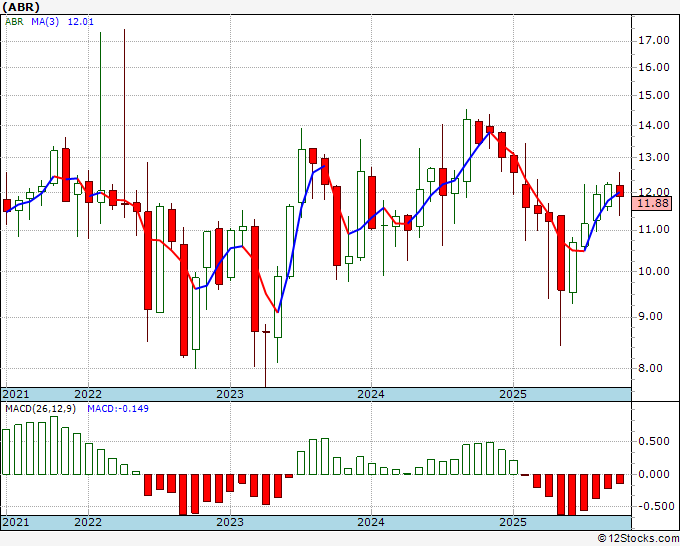Click the MA(3) legend label
This screenshot has height=546, width=680.
tap(45, 21)
